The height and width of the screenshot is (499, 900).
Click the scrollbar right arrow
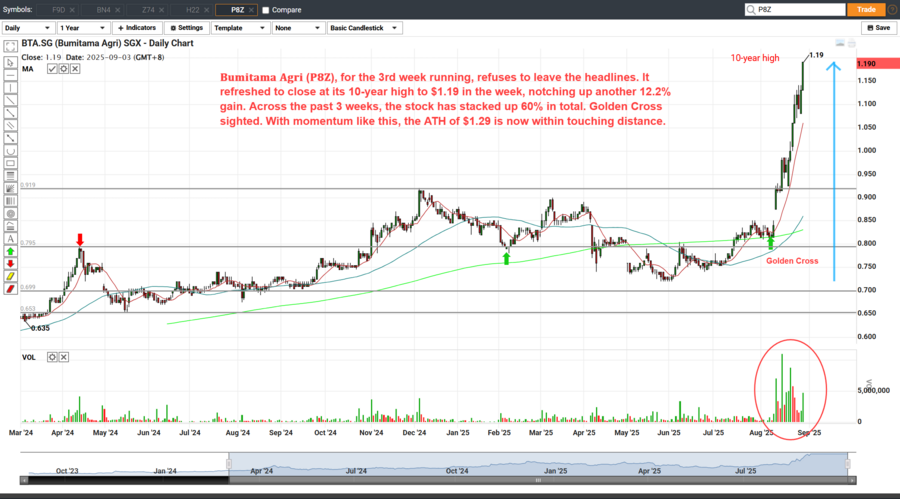852,480
